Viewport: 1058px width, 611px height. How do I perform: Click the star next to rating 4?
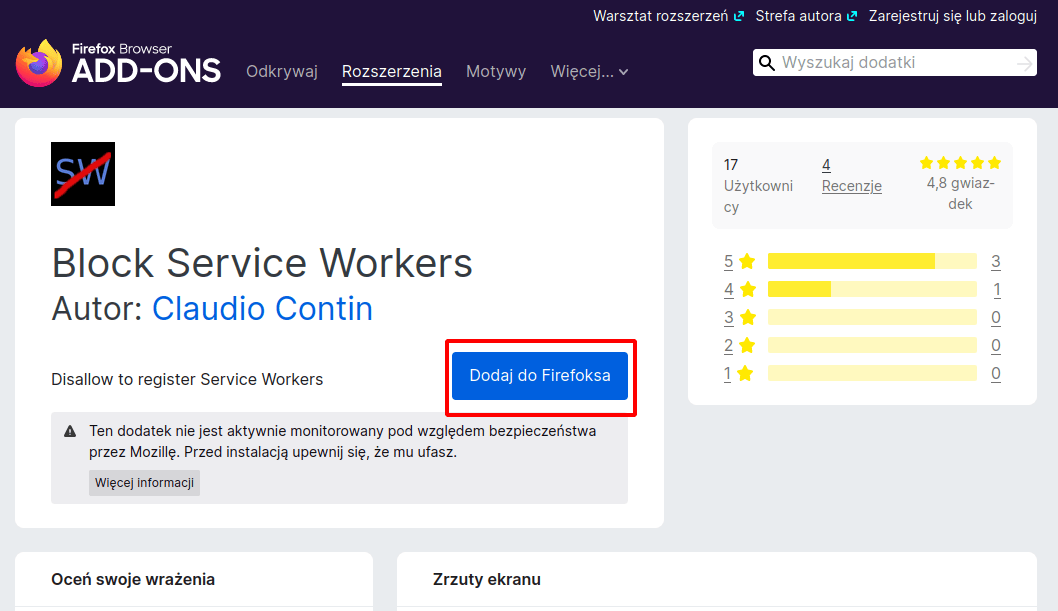(x=748, y=289)
